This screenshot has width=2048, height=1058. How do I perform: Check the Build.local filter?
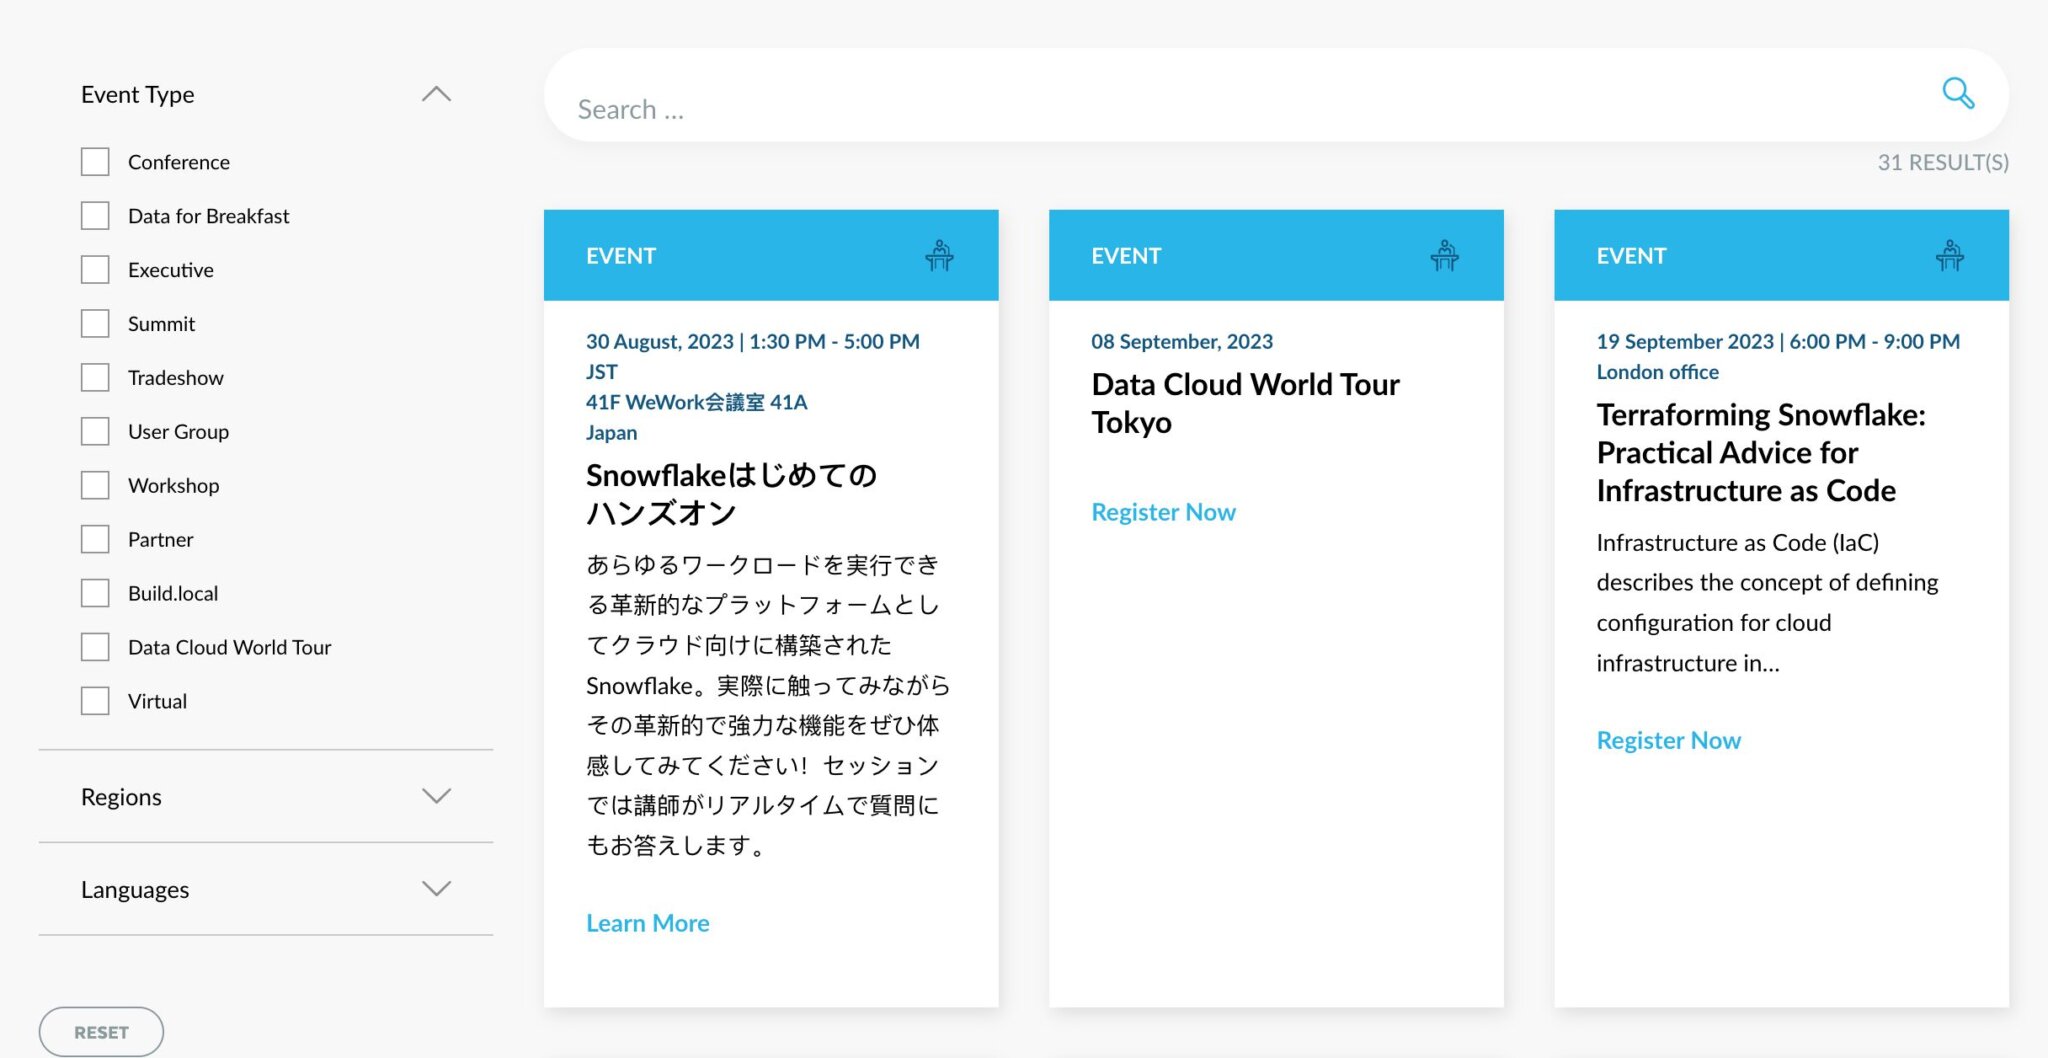(95, 594)
